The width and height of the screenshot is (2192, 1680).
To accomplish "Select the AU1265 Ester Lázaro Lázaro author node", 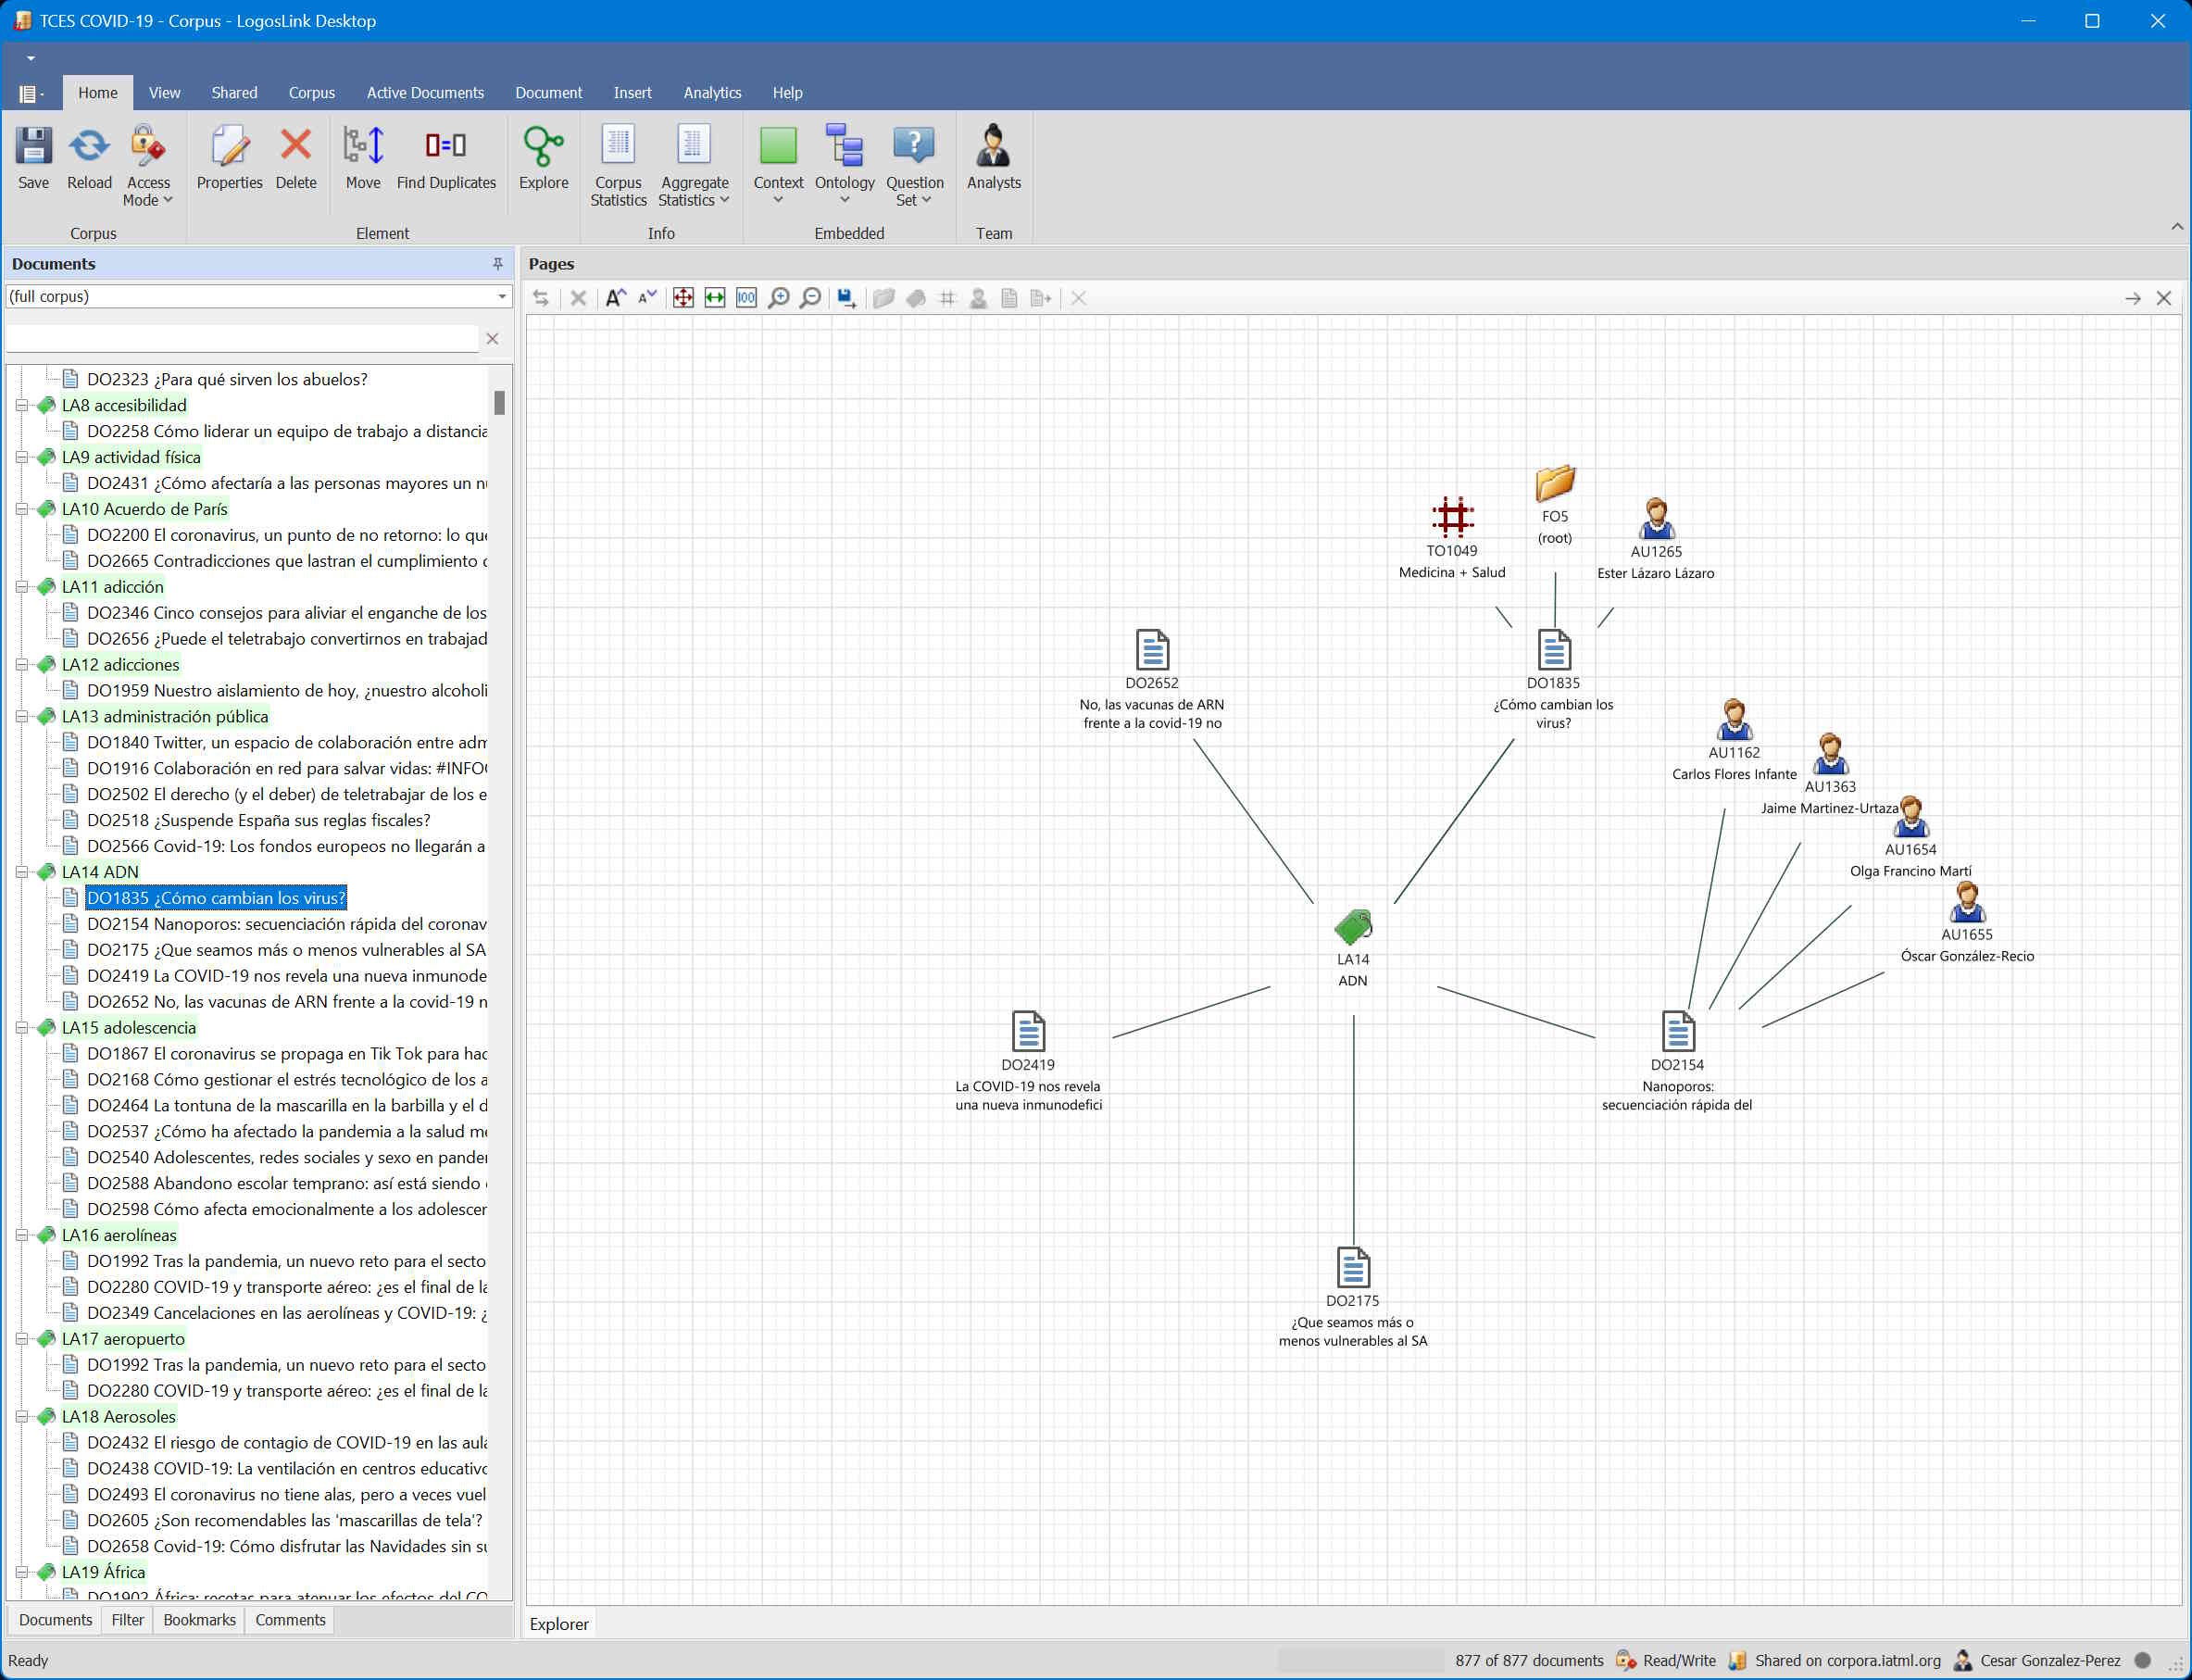I will click(x=1656, y=539).
